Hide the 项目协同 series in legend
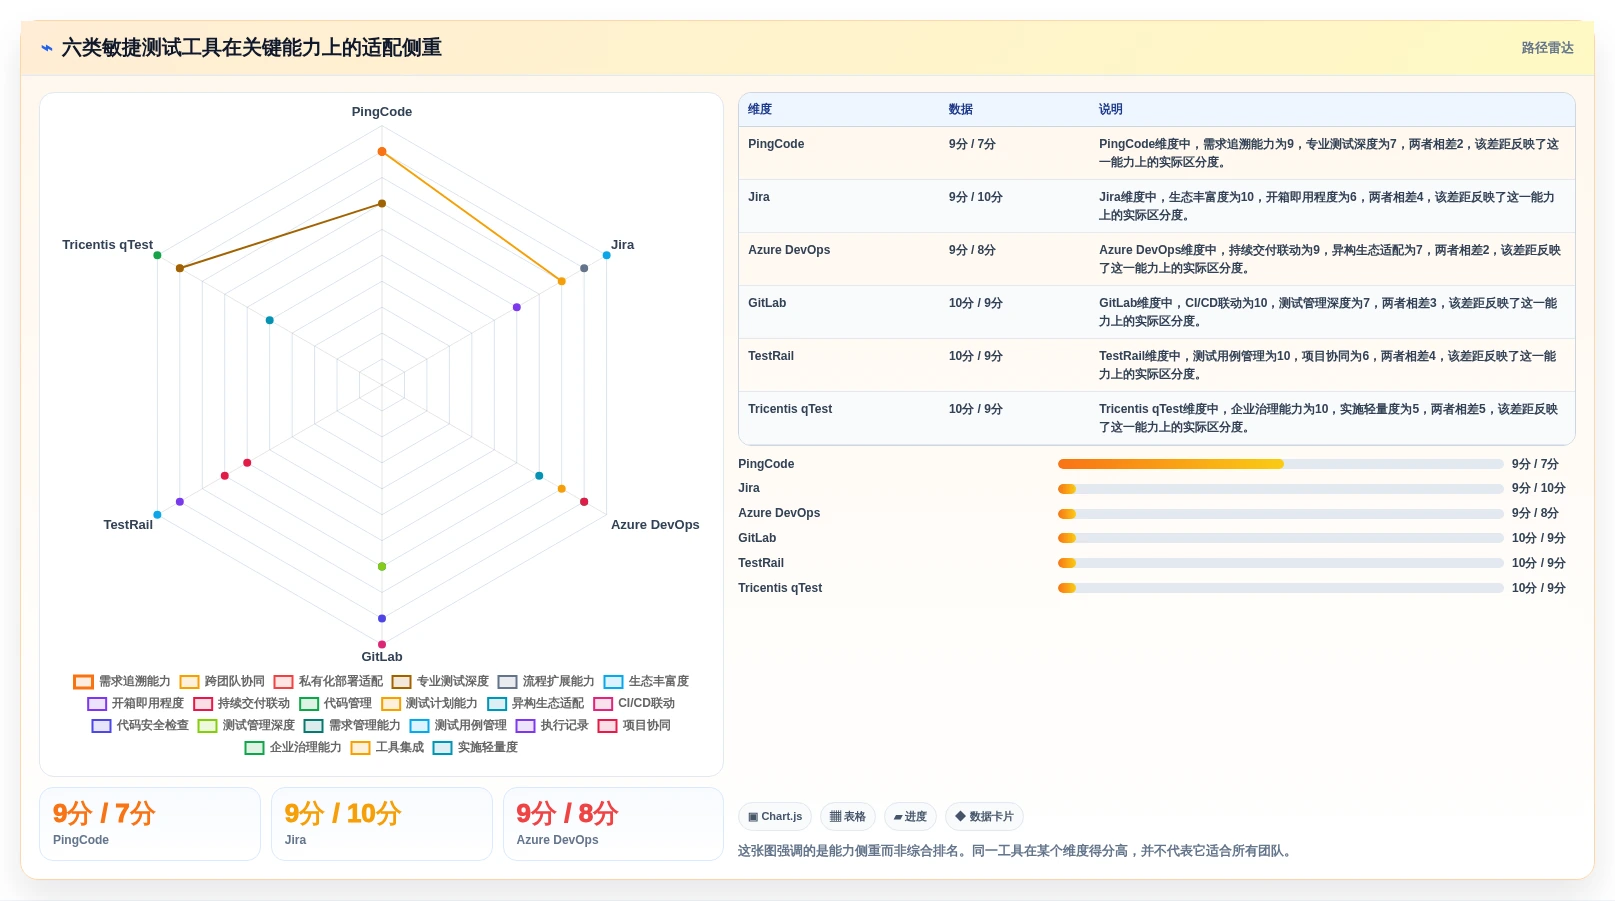The width and height of the screenshot is (1615, 901). (x=634, y=725)
